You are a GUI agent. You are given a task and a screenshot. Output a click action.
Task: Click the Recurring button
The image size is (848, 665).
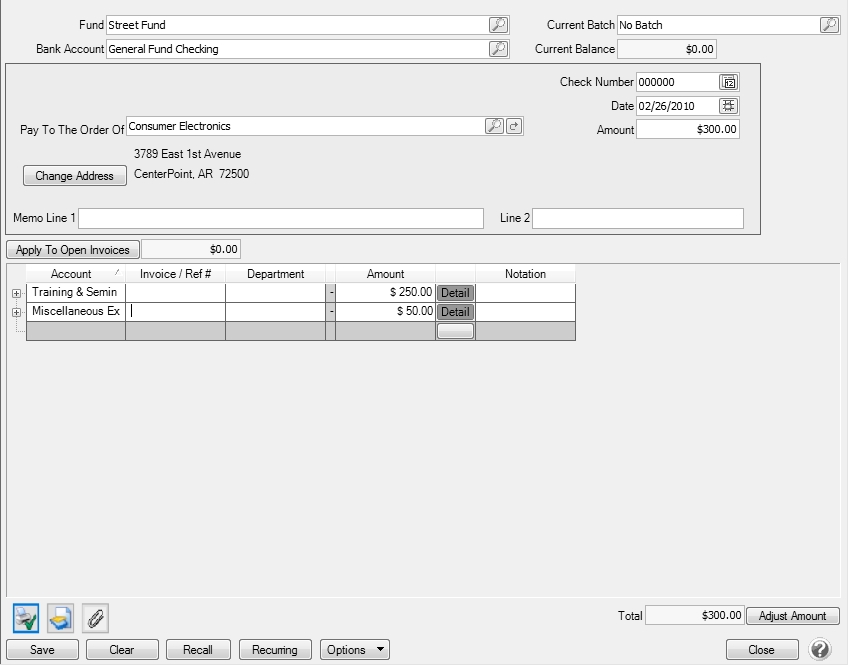(275, 649)
